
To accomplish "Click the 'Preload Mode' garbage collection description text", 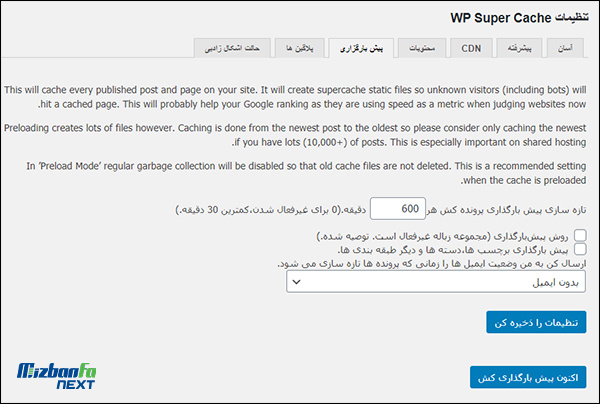I will (x=300, y=174).
